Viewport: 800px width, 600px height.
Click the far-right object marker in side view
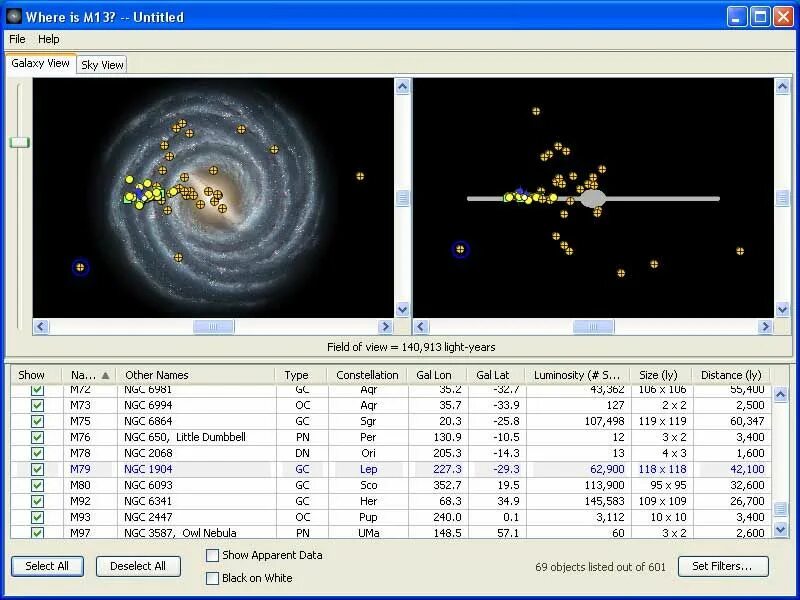(740, 251)
